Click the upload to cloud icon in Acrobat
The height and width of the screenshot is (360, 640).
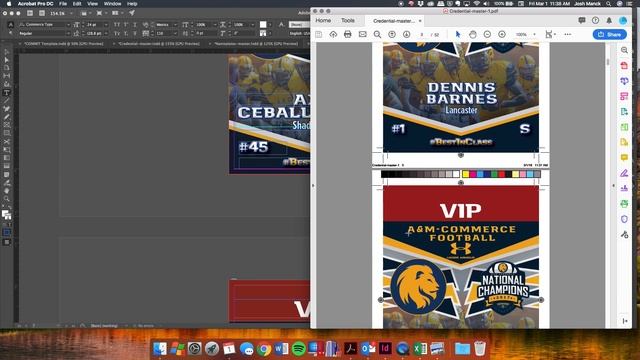(333, 34)
